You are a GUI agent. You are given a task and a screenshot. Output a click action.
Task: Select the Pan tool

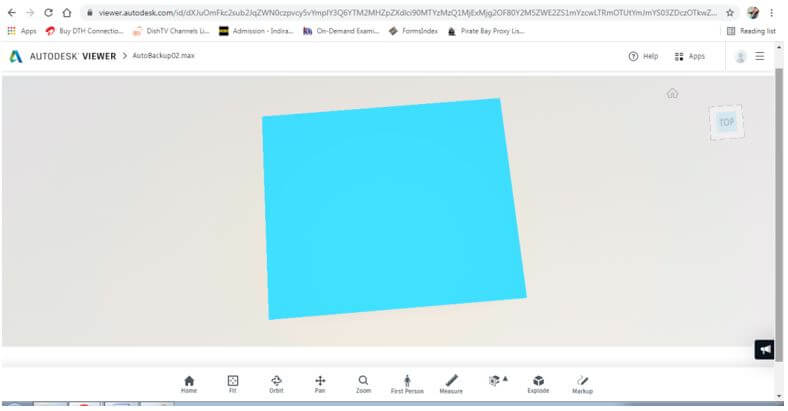tap(320, 384)
